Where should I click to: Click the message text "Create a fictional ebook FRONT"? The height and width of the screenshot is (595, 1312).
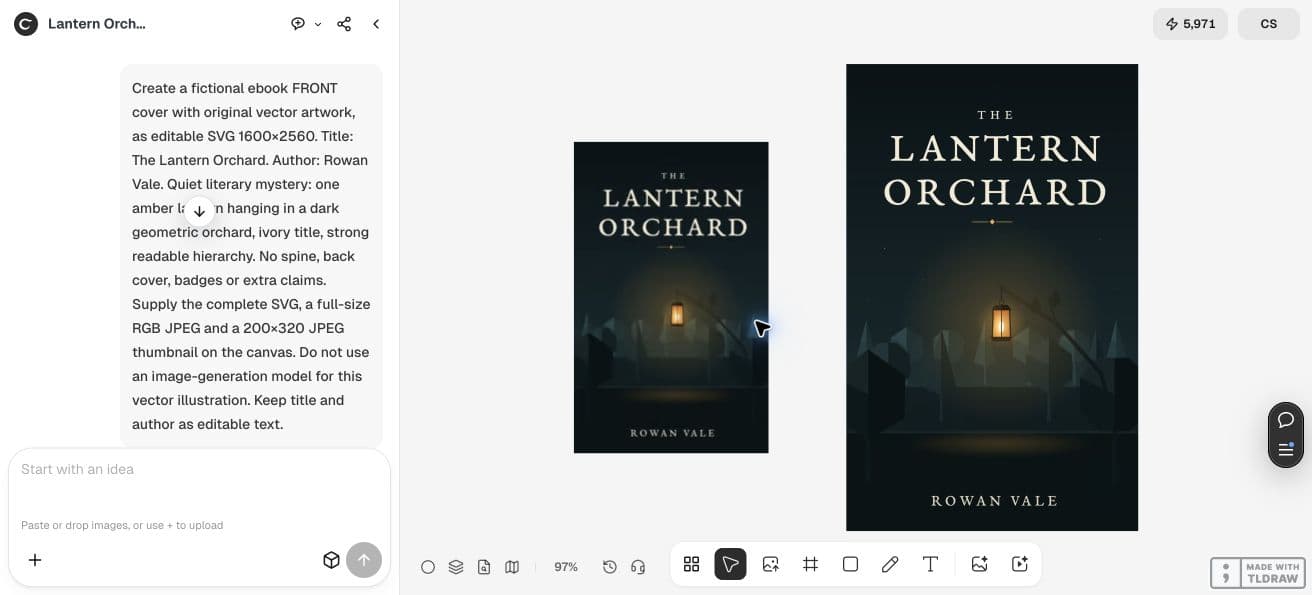coord(235,88)
